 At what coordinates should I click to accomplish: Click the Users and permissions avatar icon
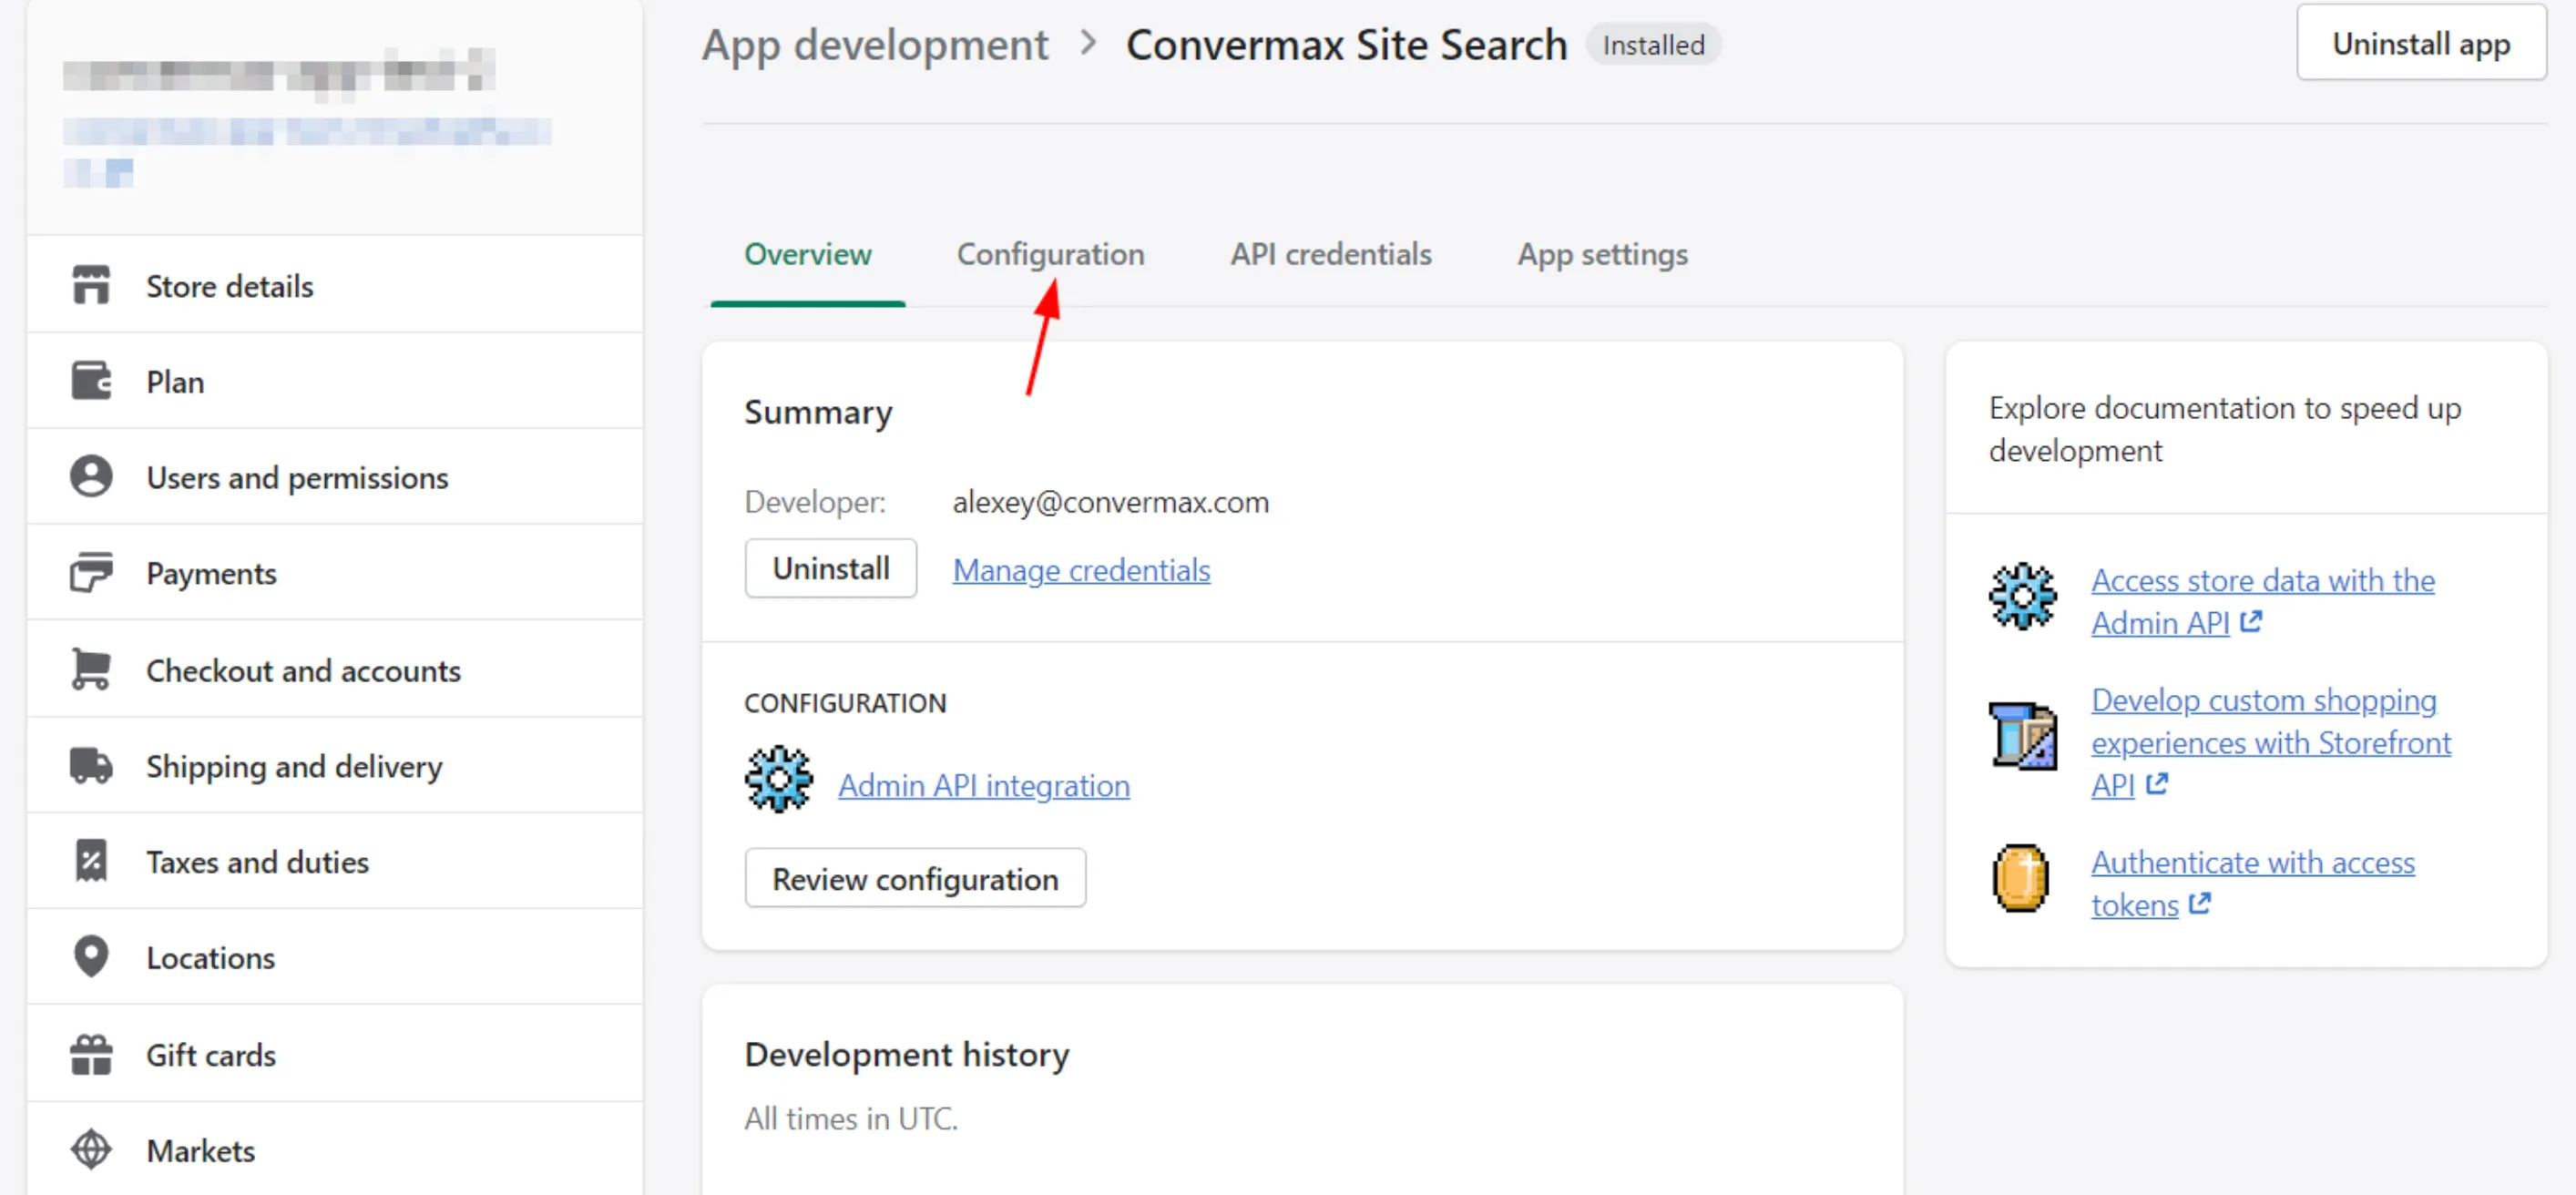coord(91,477)
